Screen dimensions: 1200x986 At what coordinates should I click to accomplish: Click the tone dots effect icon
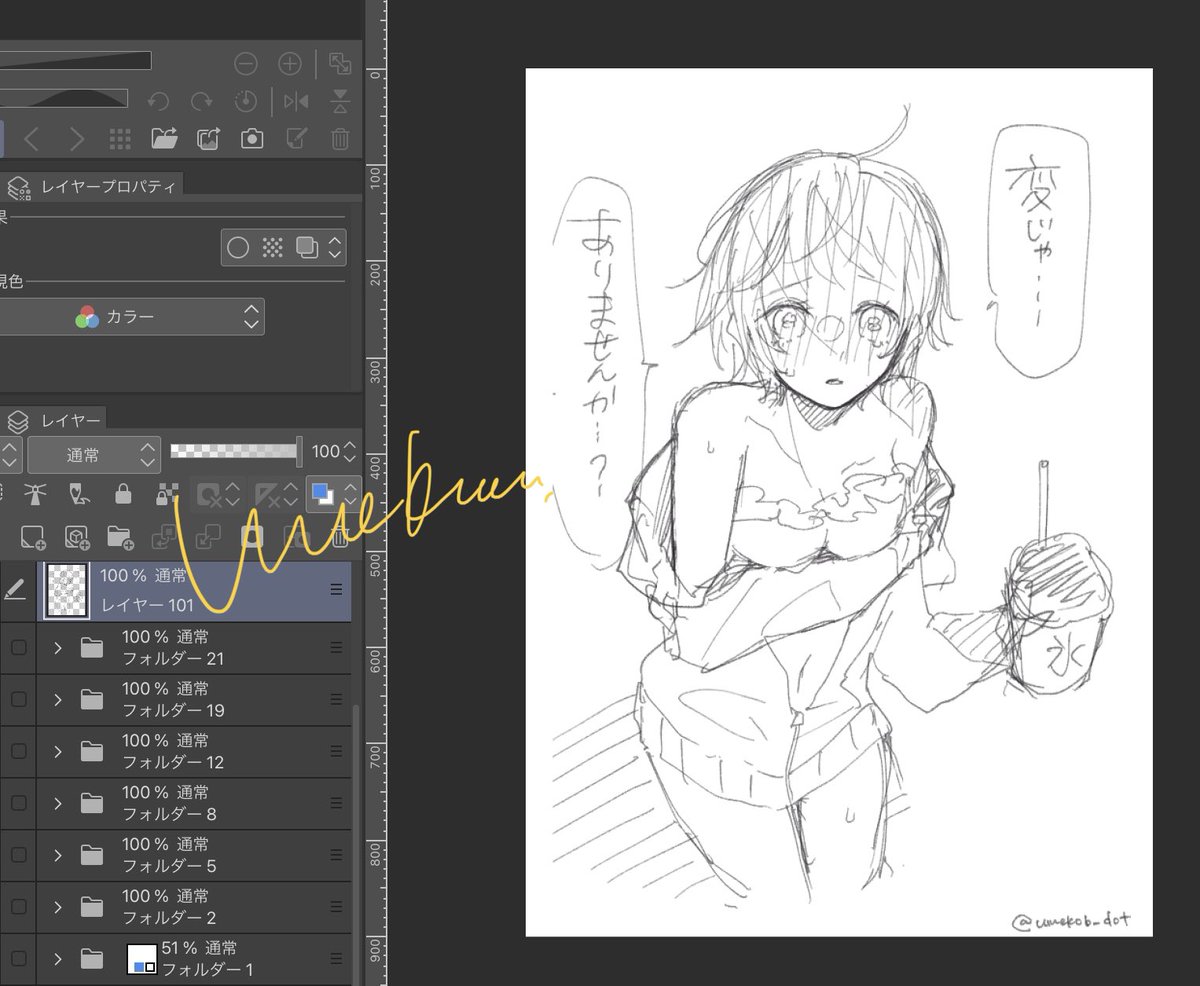click(x=272, y=248)
